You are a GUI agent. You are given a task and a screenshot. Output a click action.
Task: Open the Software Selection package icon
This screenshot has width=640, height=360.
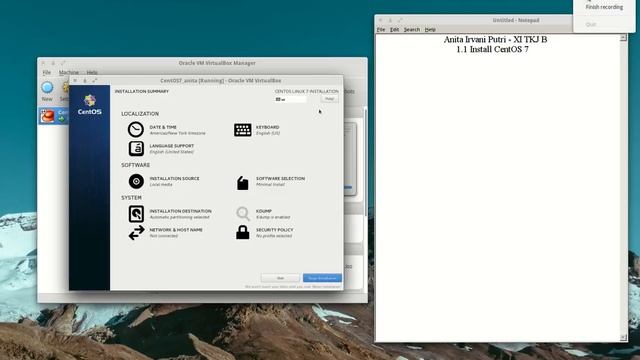(x=242, y=182)
